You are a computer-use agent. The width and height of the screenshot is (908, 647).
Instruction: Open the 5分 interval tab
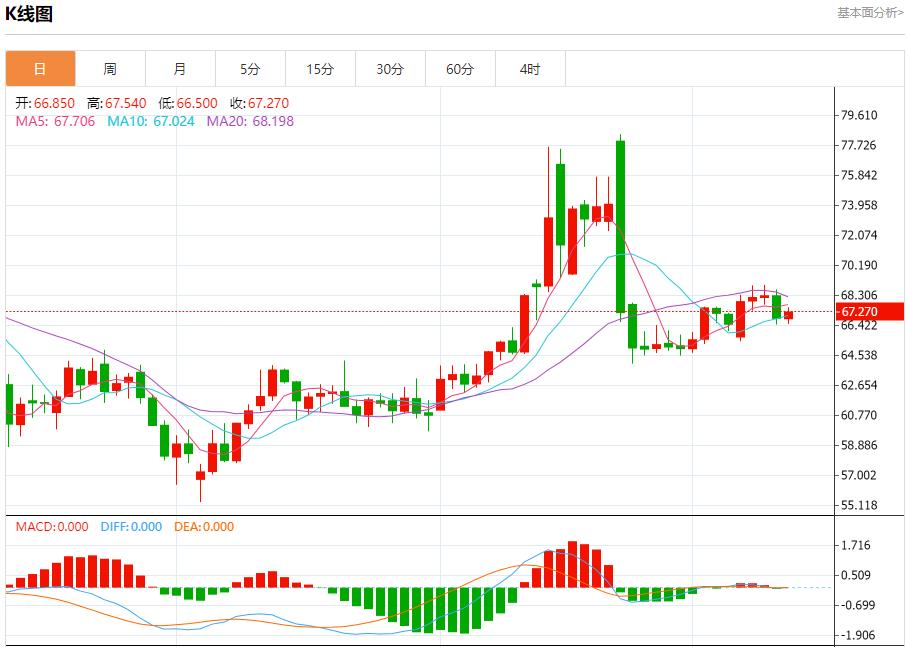(x=250, y=69)
